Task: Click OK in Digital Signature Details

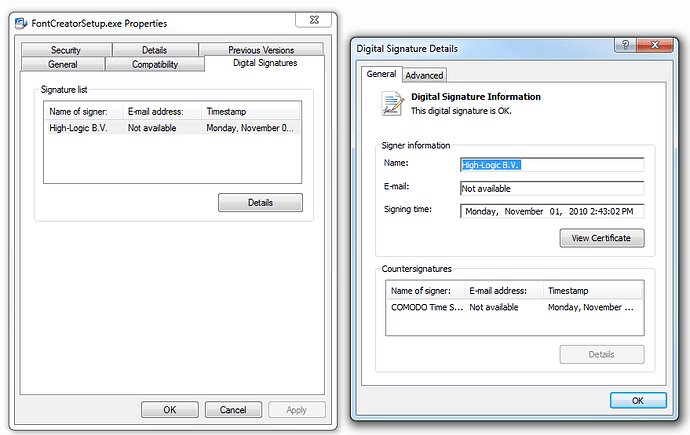Action: pyautogui.click(x=638, y=400)
